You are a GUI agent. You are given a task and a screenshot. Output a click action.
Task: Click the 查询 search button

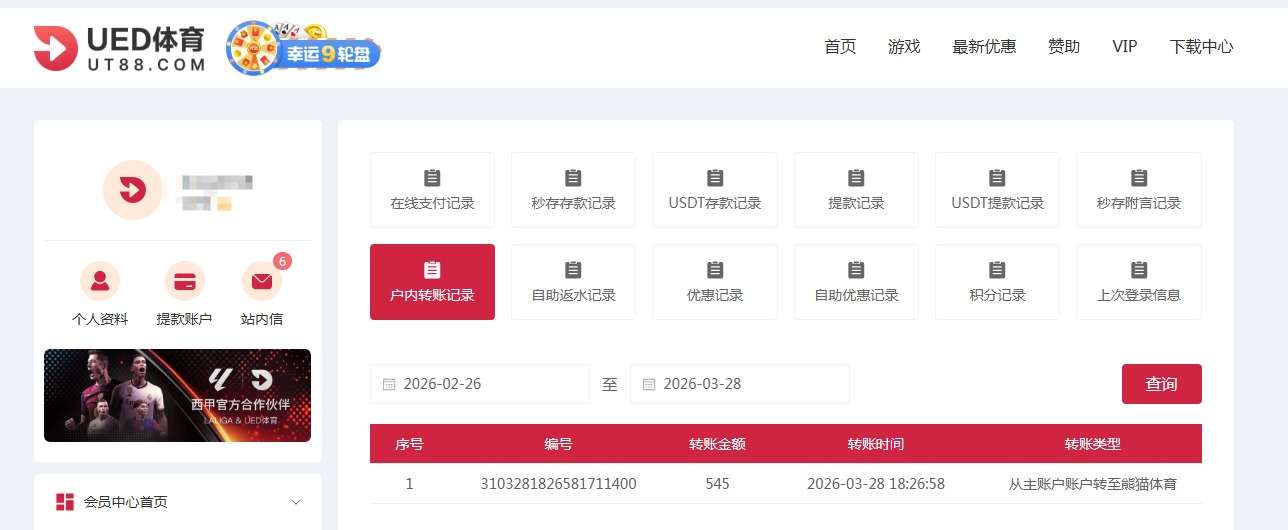(x=1162, y=384)
